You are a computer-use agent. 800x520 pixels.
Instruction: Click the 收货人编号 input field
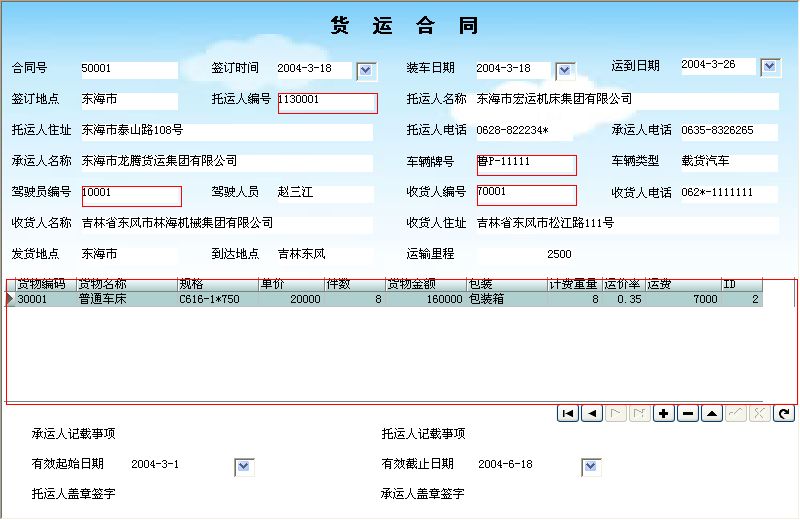click(x=526, y=194)
